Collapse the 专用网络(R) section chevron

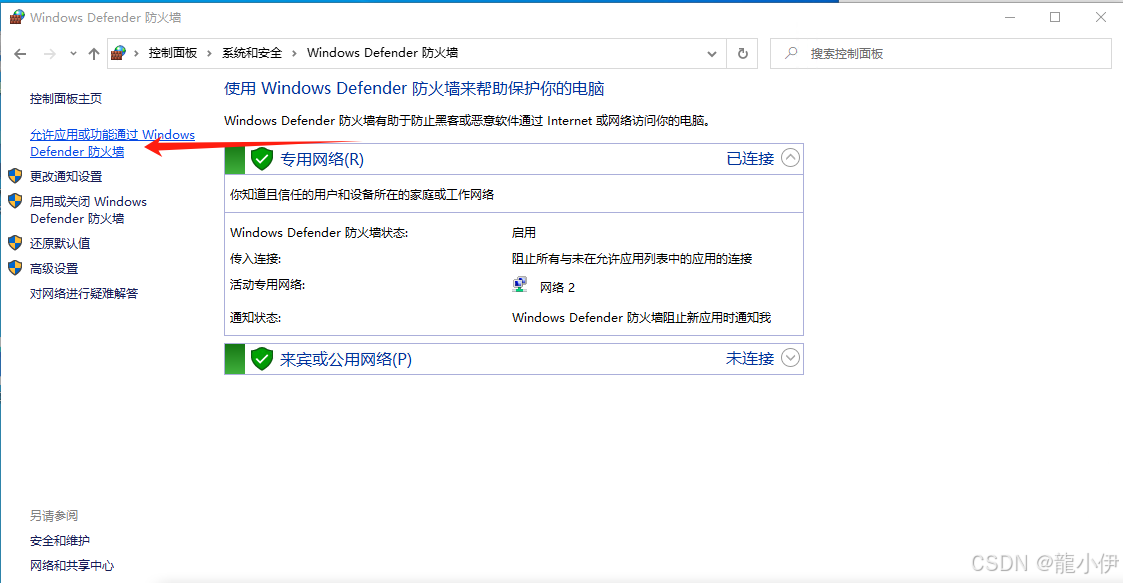(790, 158)
